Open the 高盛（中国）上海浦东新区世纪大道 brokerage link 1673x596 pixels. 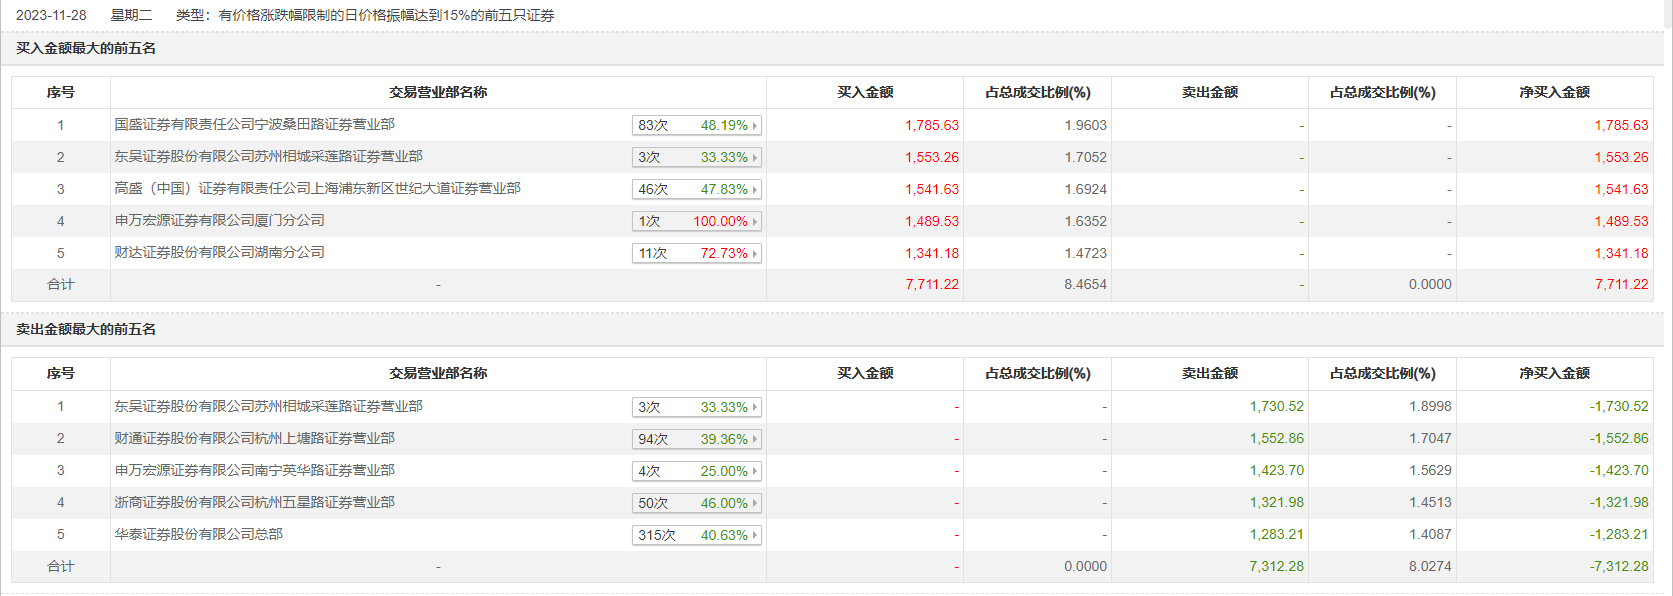[317, 188]
